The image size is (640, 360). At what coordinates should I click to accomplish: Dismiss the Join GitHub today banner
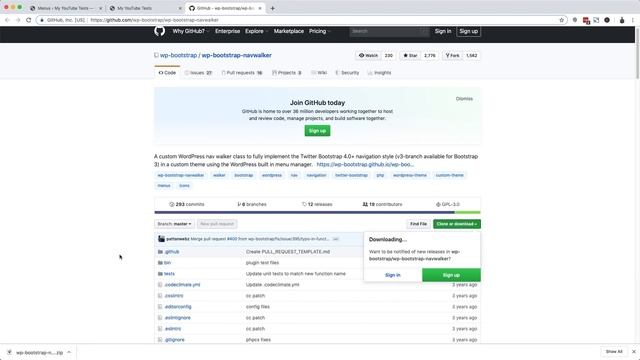click(464, 99)
